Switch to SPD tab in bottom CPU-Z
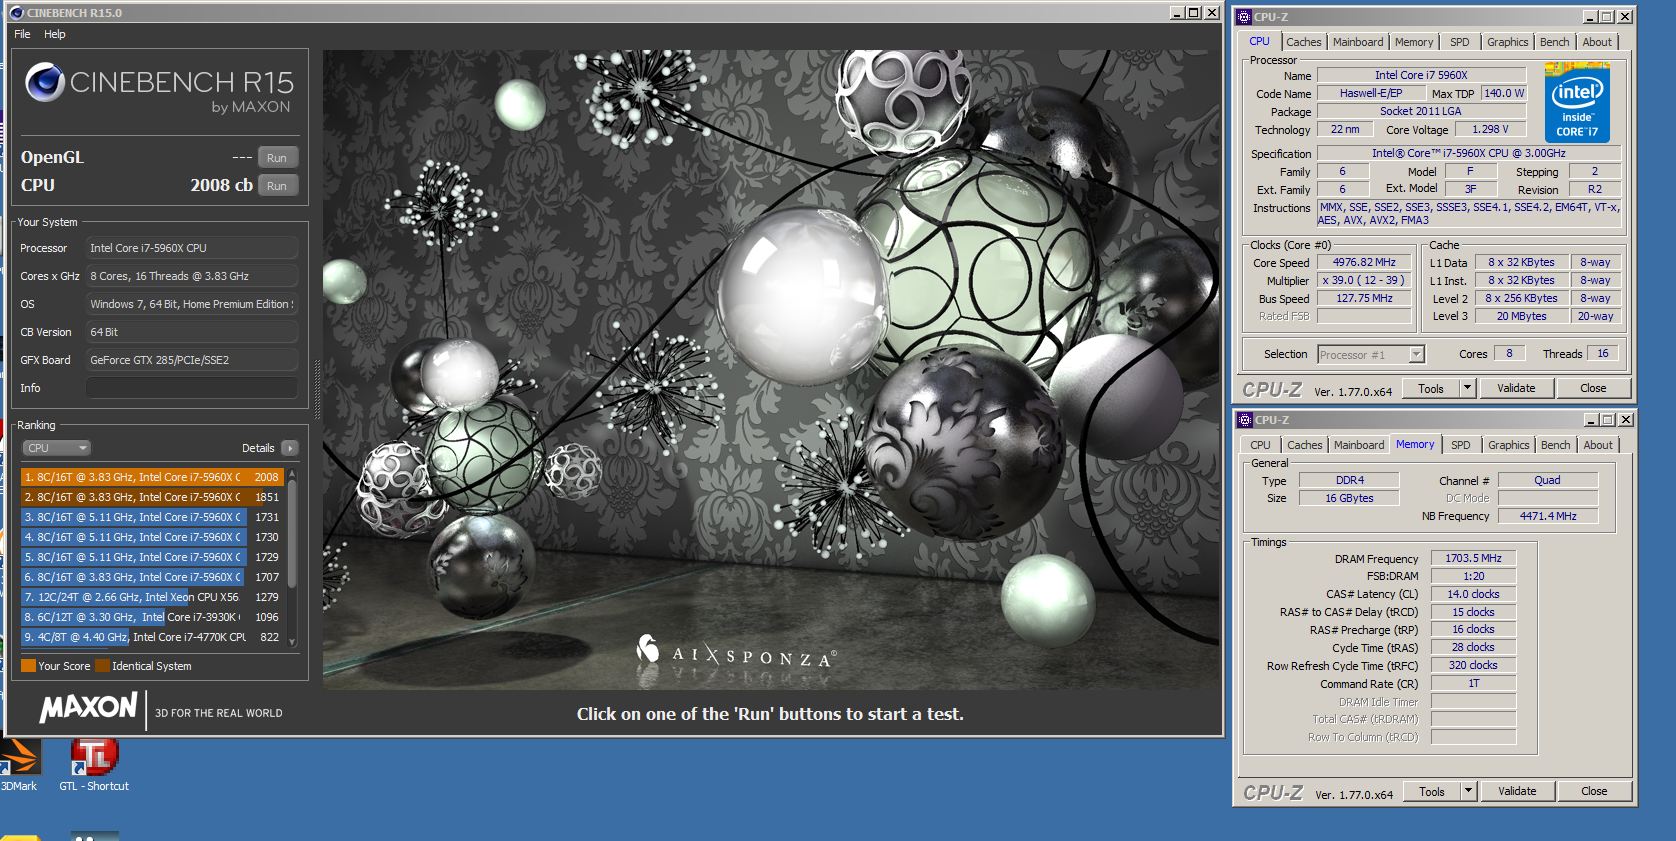 [1461, 445]
